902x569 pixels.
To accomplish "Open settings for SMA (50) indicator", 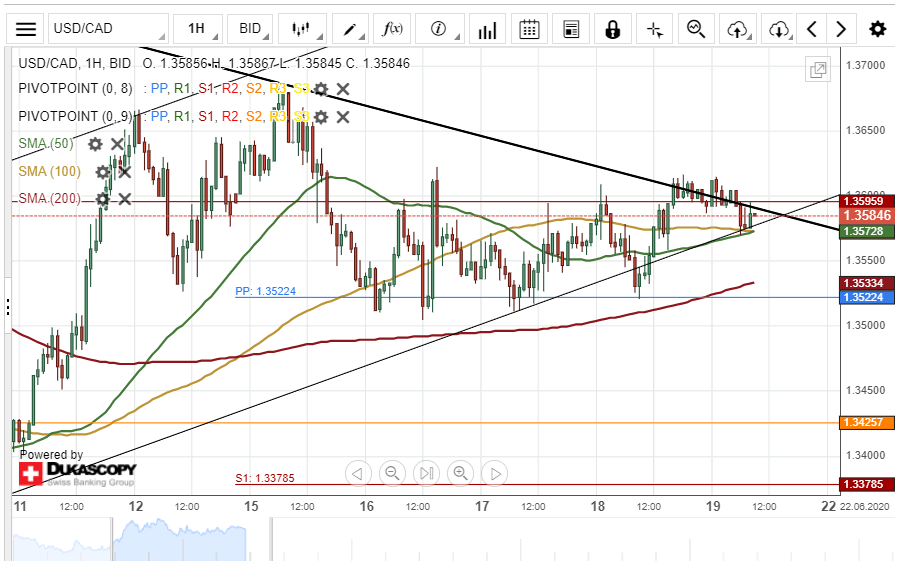I will click(95, 144).
